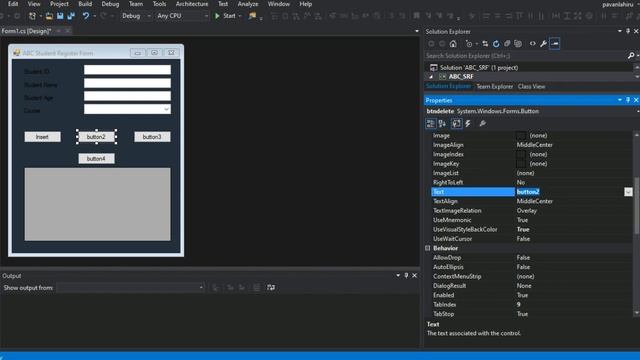Switch to Team Explorer tab
The image size is (640, 360).
click(x=494, y=87)
